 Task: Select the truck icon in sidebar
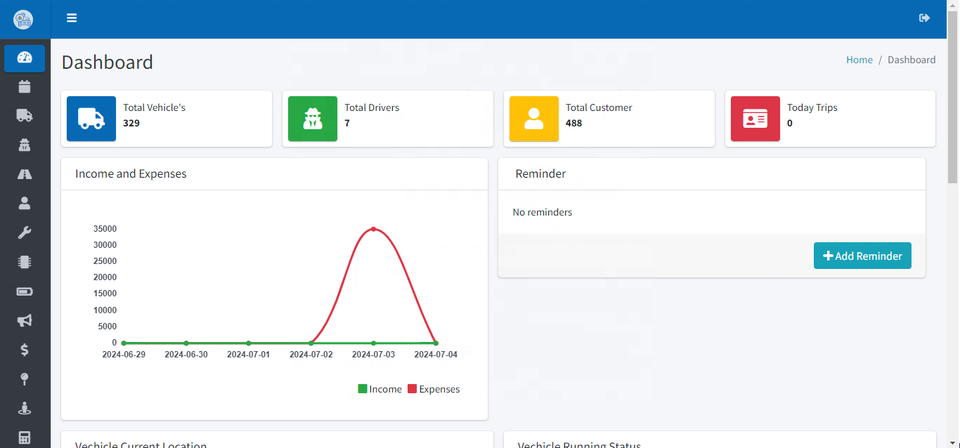click(x=25, y=116)
